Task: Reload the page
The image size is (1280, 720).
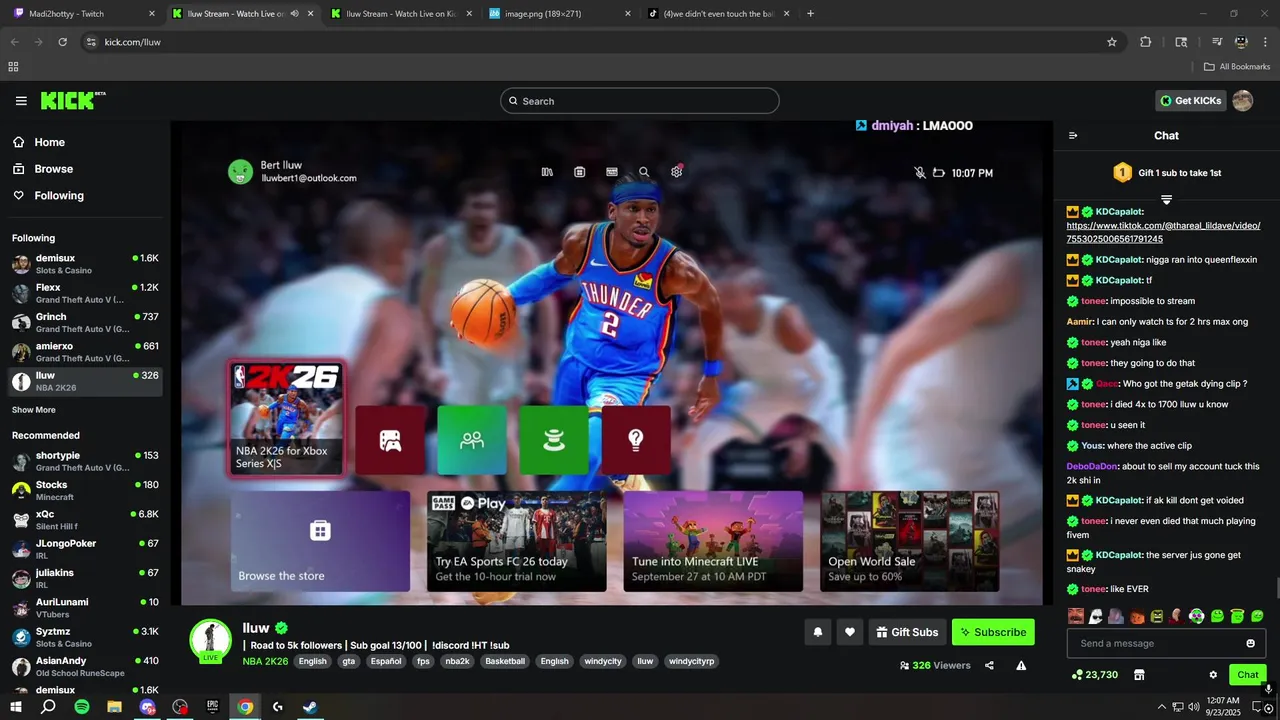Action: (62, 42)
